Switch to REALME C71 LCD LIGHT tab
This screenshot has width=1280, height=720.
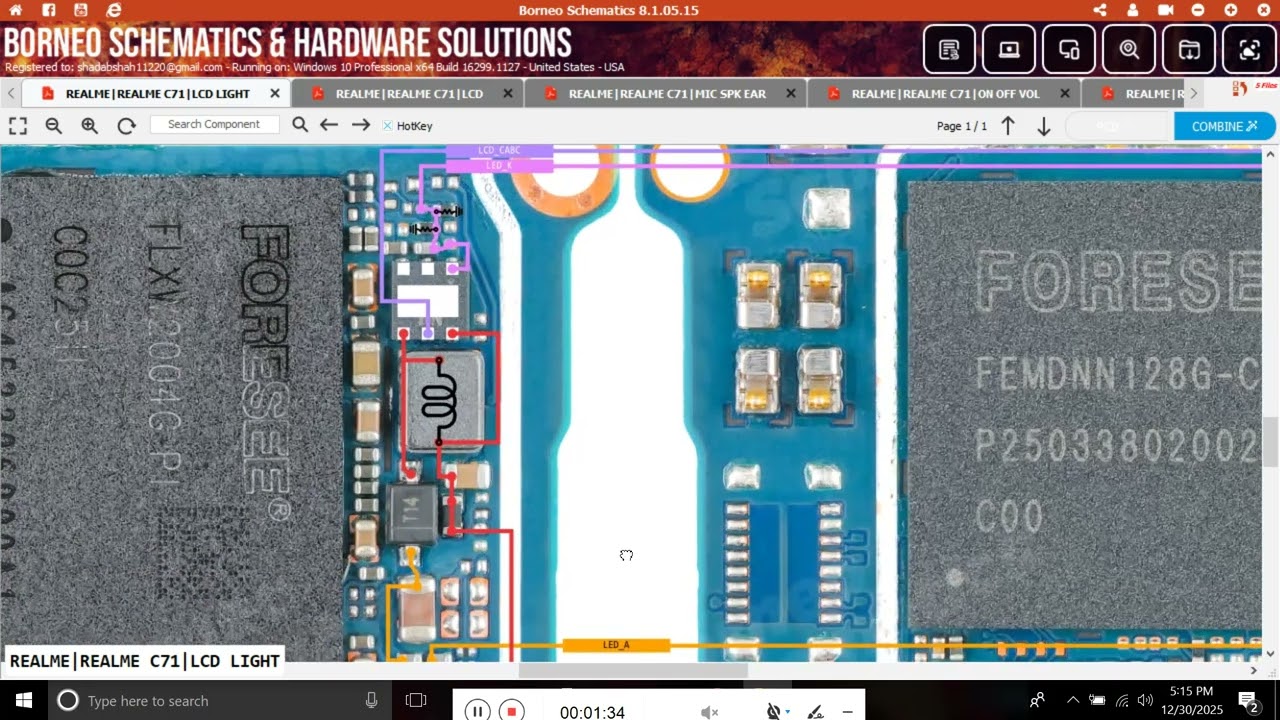[157, 94]
